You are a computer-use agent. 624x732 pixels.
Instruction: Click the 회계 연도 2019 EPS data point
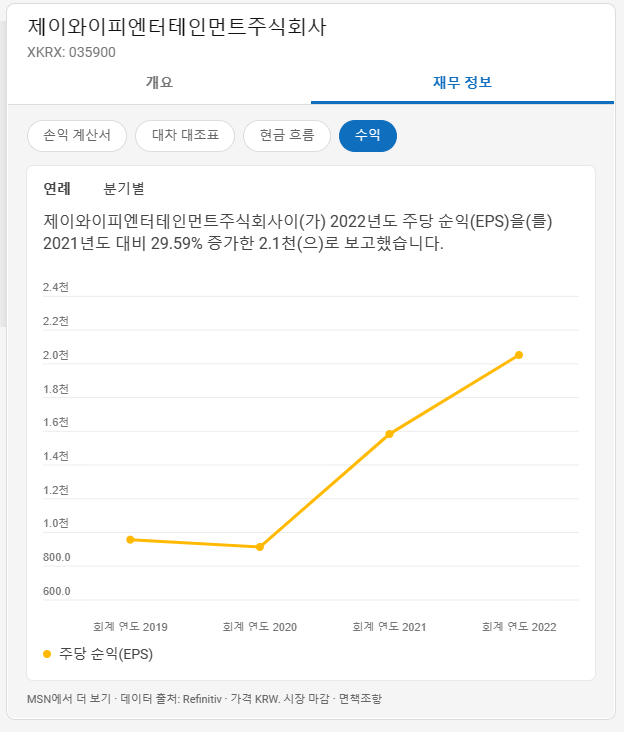tap(131, 540)
